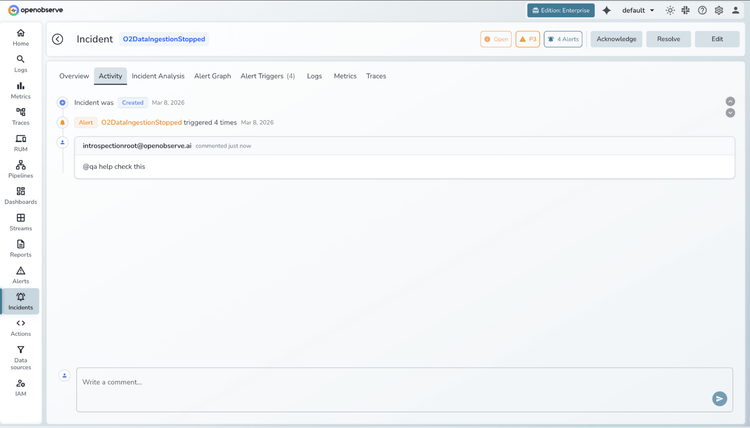The width and height of the screenshot is (750, 428).
Task: Select the Activity tab
Action: [110, 76]
